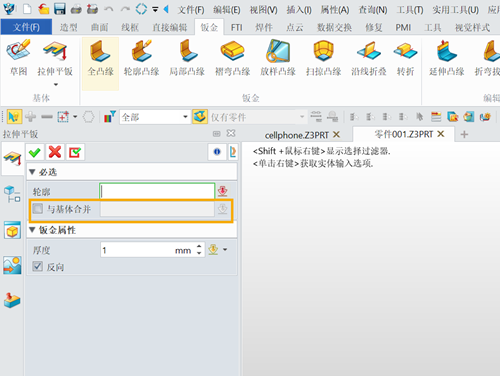
Task: Enable the 与基体合并 checkbox
Action: point(38,209)
